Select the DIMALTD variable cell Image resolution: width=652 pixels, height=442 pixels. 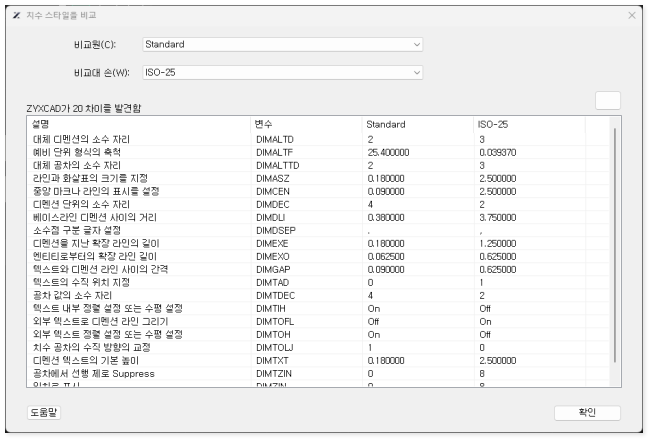(x=275, y=139)
